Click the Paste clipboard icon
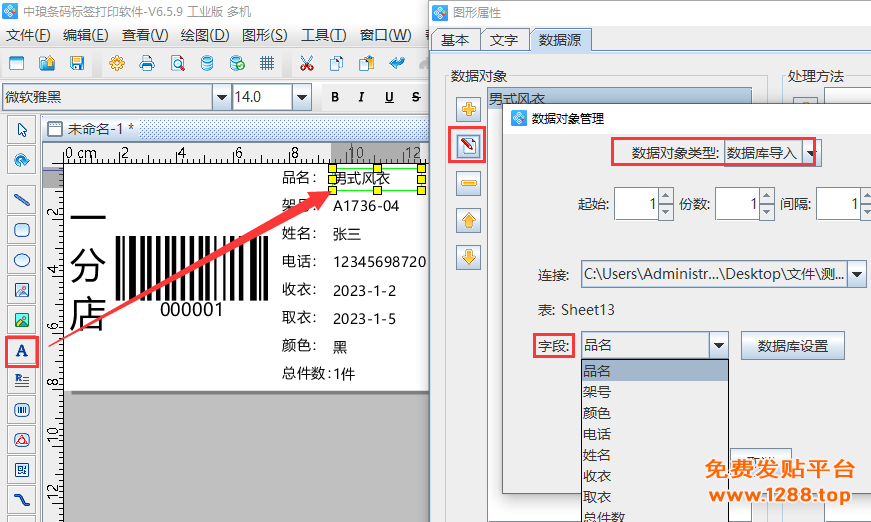Image resolution: width=871 pixels, height=522 pixels. 367,63
